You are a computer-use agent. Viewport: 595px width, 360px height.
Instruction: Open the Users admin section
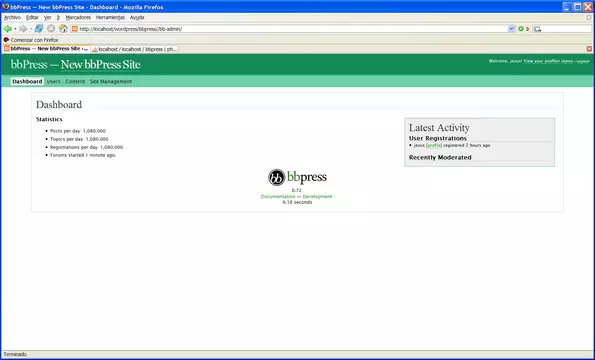[54, 81]
